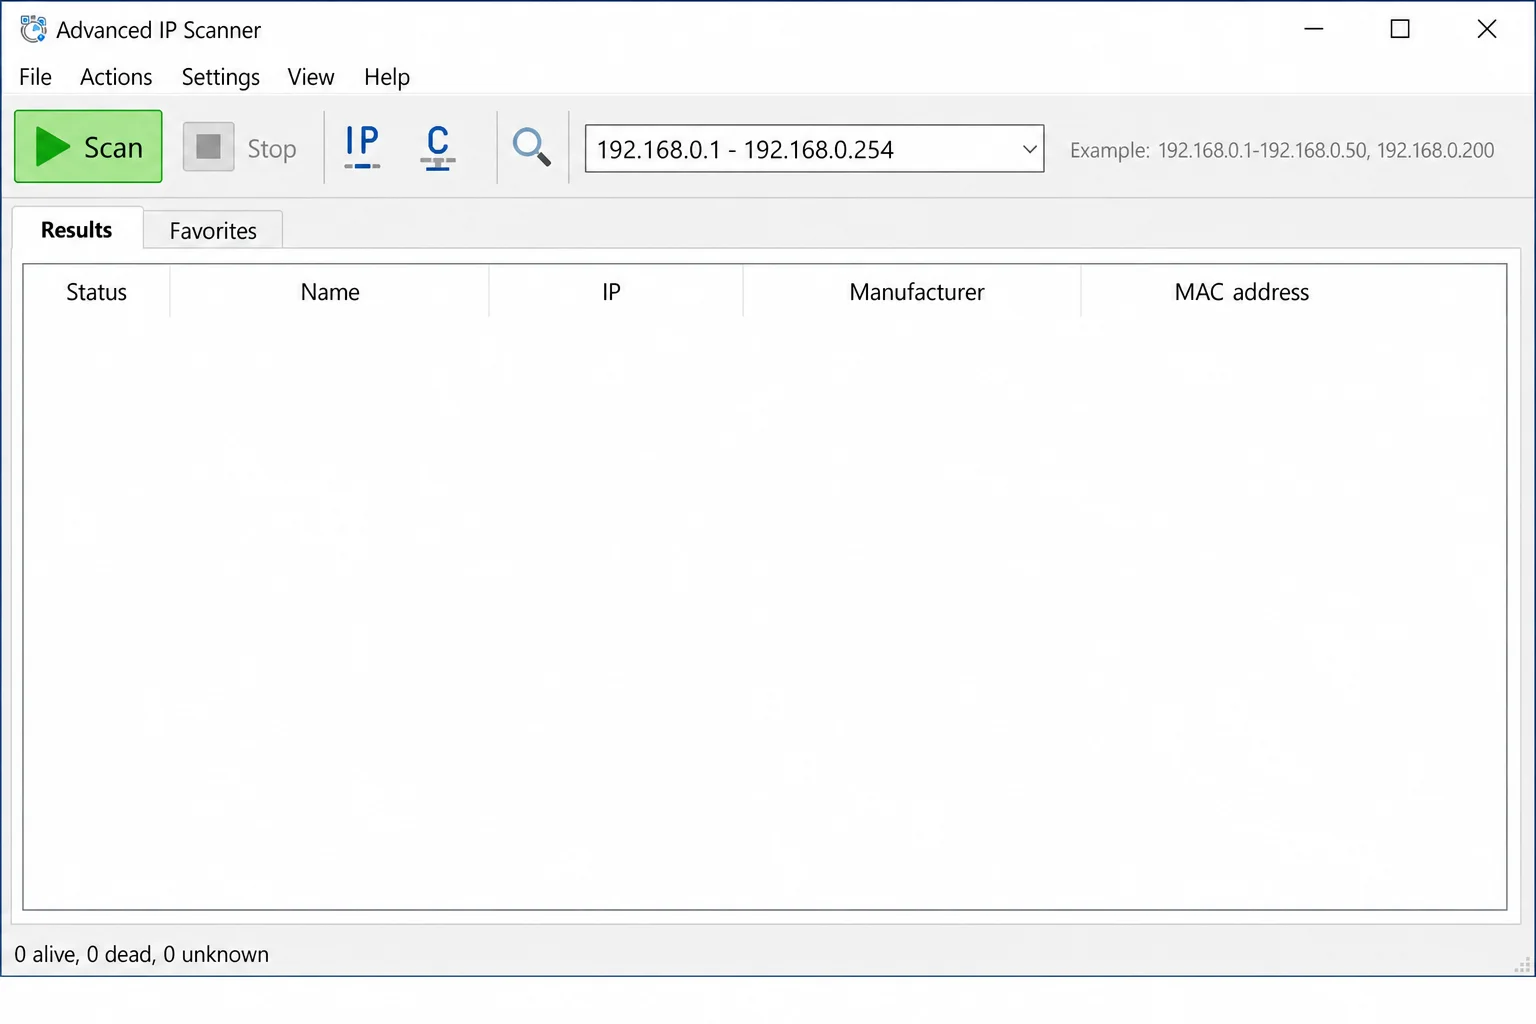
Task: Open the Settings menu
Action: tap(220, 77)
